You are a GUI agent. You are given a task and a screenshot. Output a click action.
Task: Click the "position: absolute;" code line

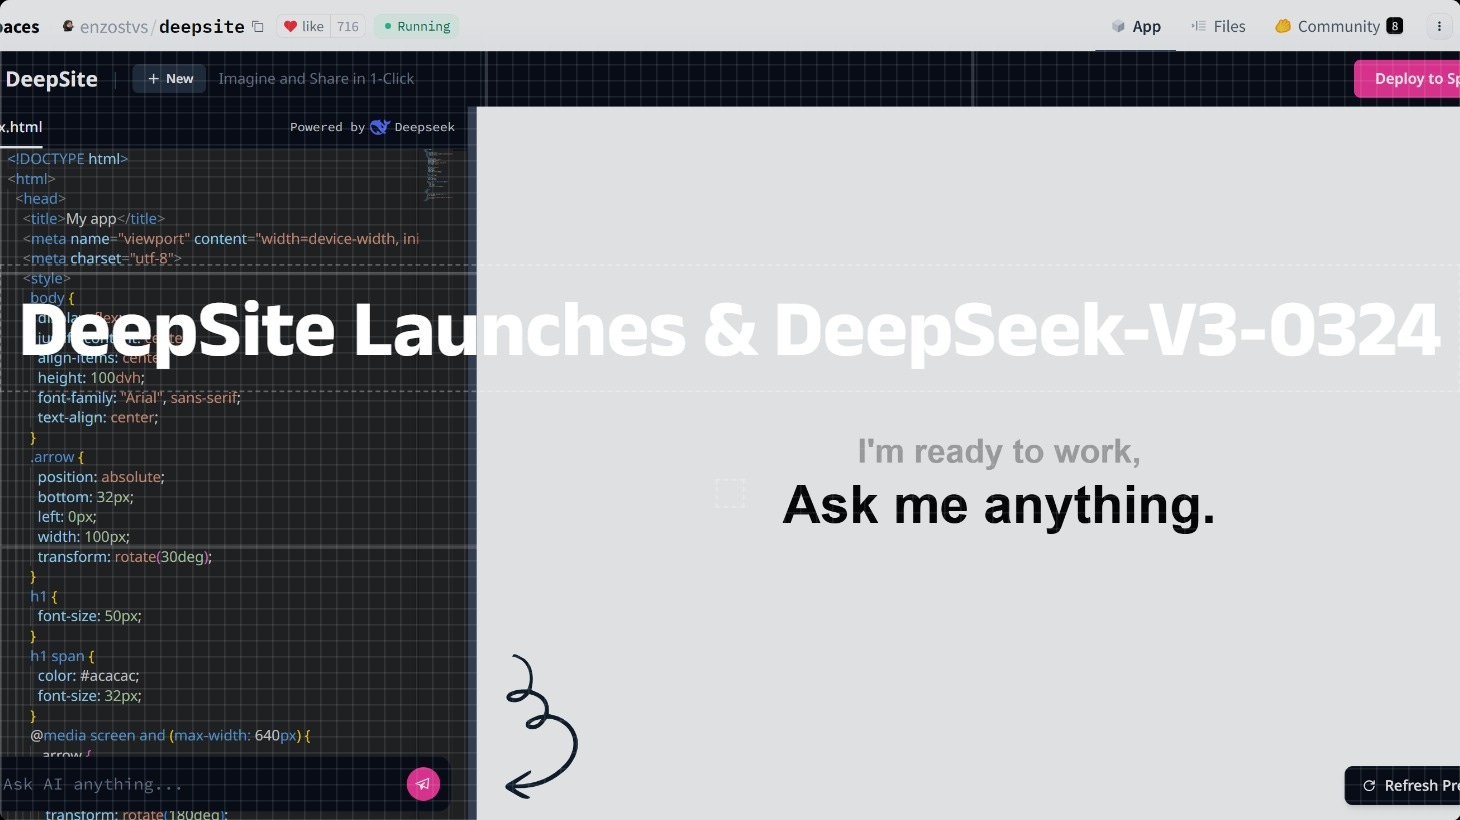pos(101,477)
